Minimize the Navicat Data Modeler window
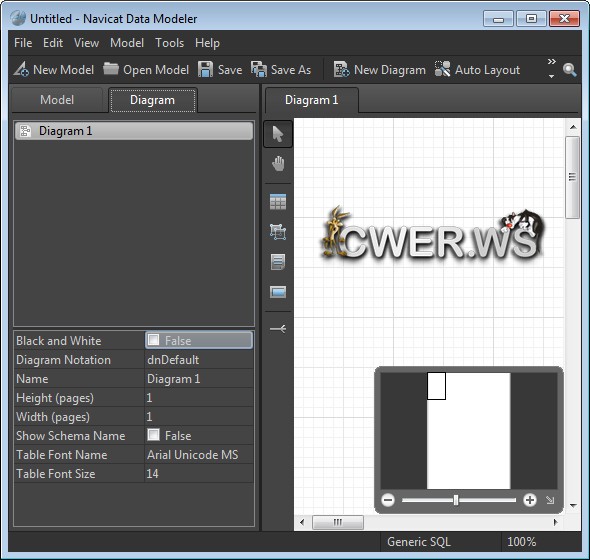Viewport: 590px width, 560px height. click(498, 19)
